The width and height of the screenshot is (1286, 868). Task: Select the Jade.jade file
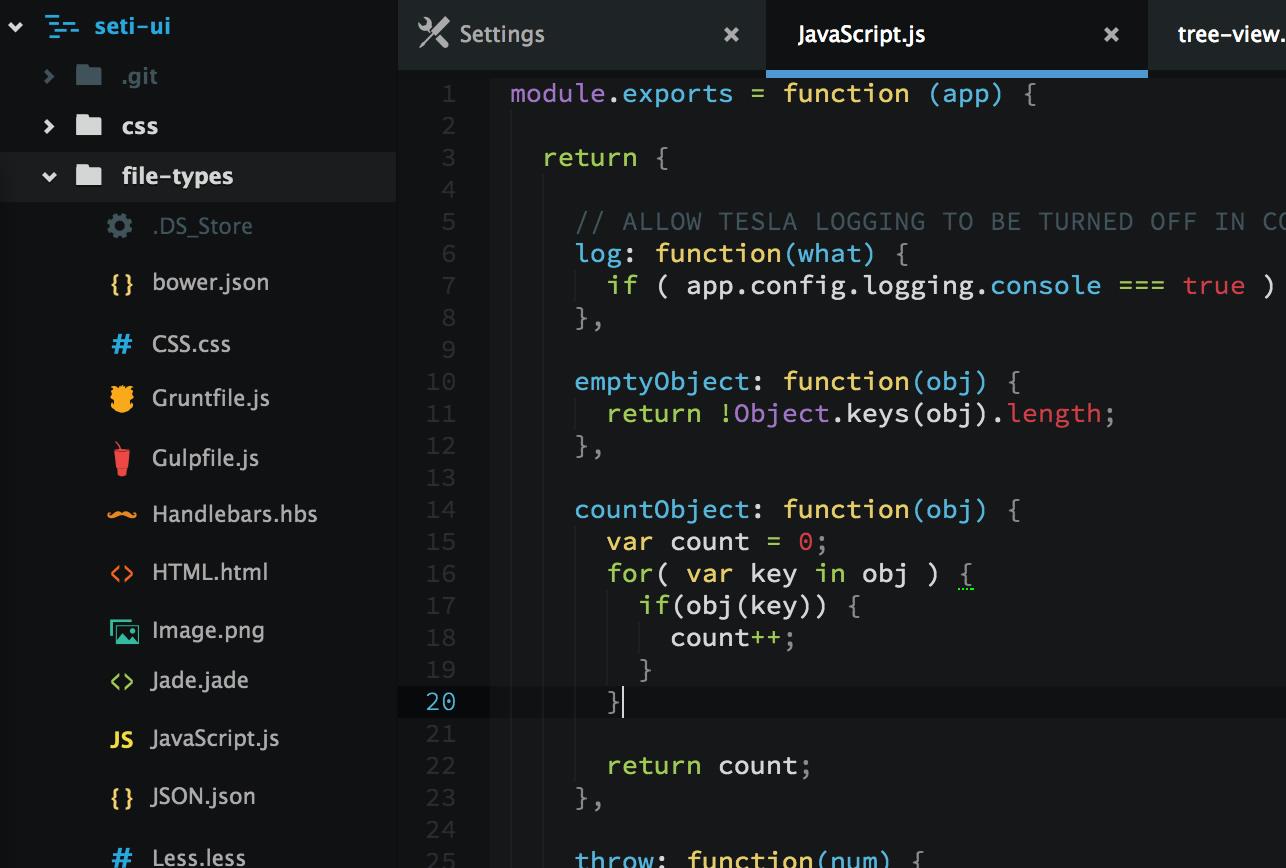coord(200,680)
